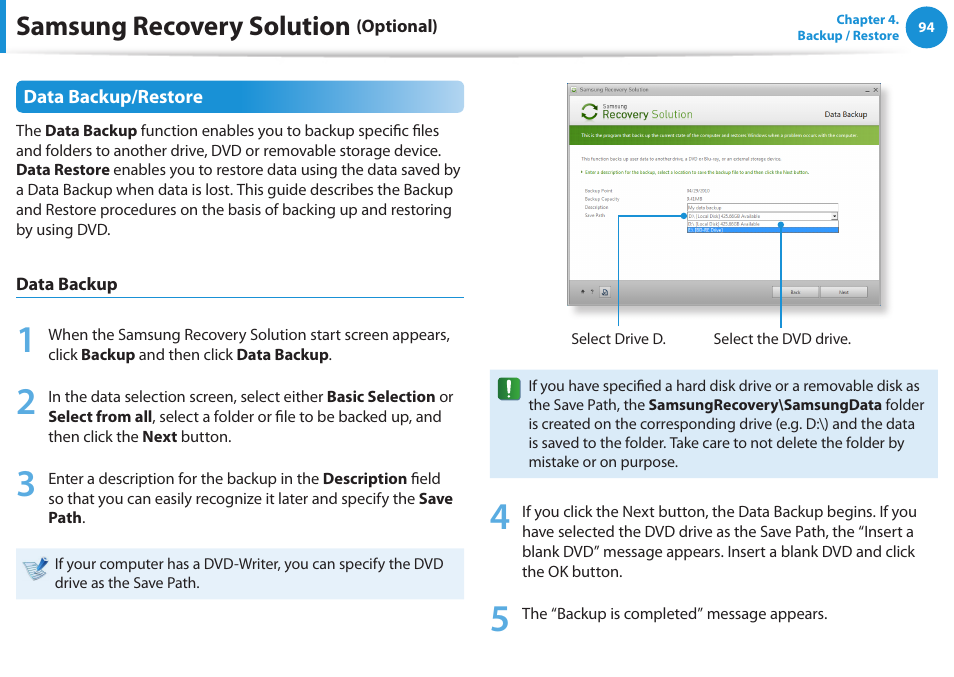
Task: Close the Samsung Recovery Solution dialog
Action: pyautogui.click(x=876, y=90)
